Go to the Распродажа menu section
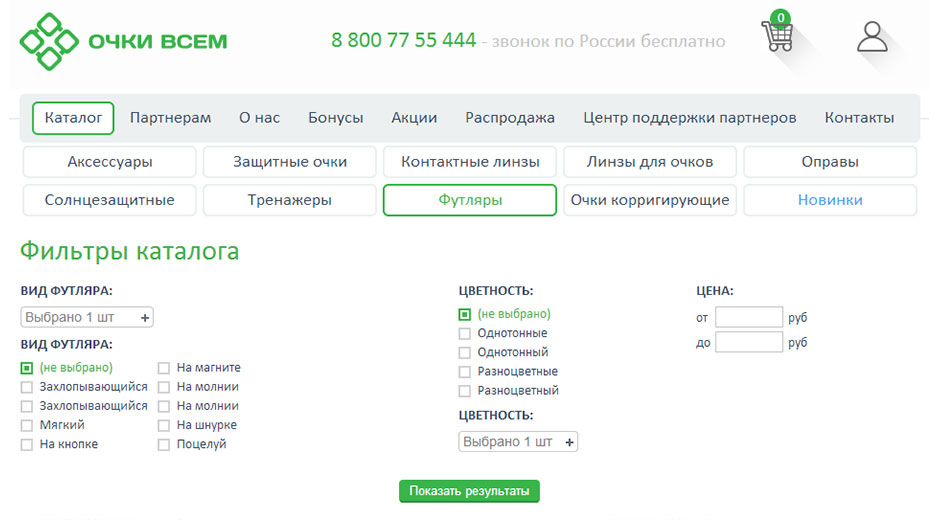The width and height of the screenshot is (940, 520). pos(510,118)
